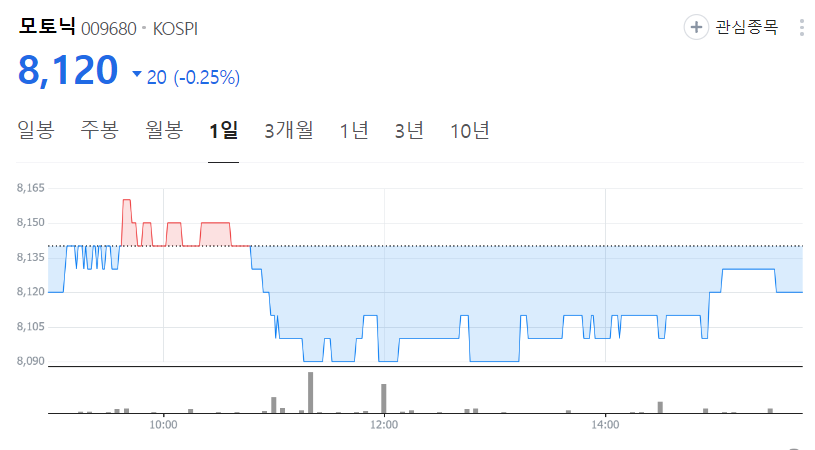Click the KOSPI market label
This screenshot has height=450, width=815.
point(175,29)
